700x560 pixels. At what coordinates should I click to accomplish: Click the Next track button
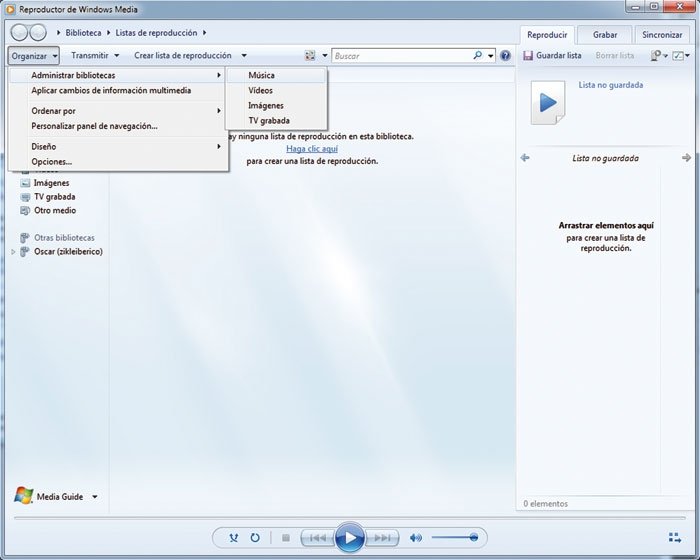[x=382, y=538]
